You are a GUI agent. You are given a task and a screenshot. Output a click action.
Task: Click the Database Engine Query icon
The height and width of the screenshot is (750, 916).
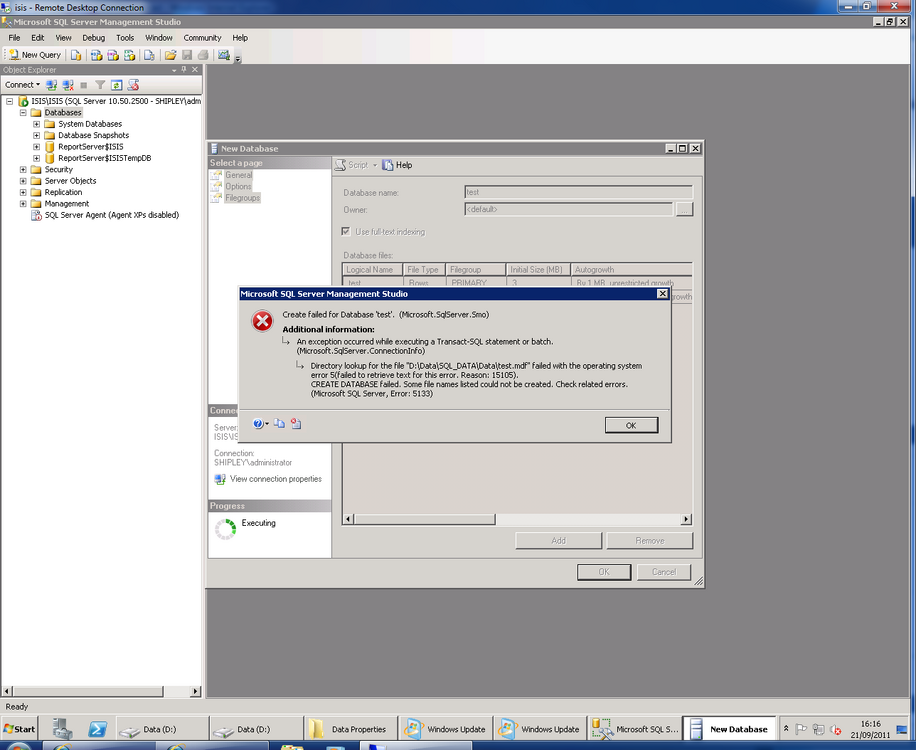(76, 55)
